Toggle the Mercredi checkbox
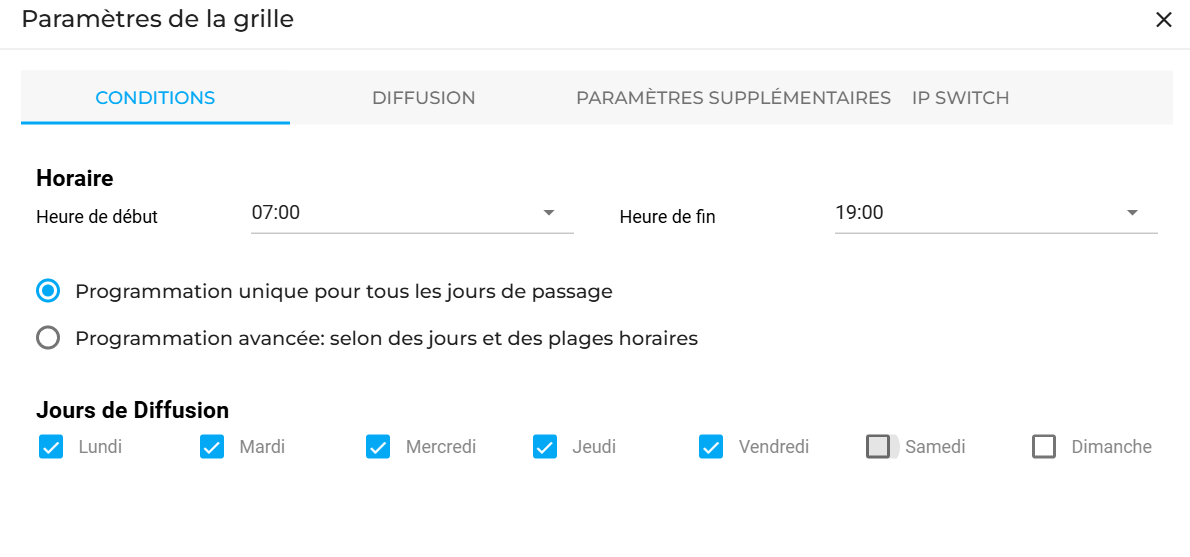Viewport: 1190px width, 557px height. [x=378, y=447]
